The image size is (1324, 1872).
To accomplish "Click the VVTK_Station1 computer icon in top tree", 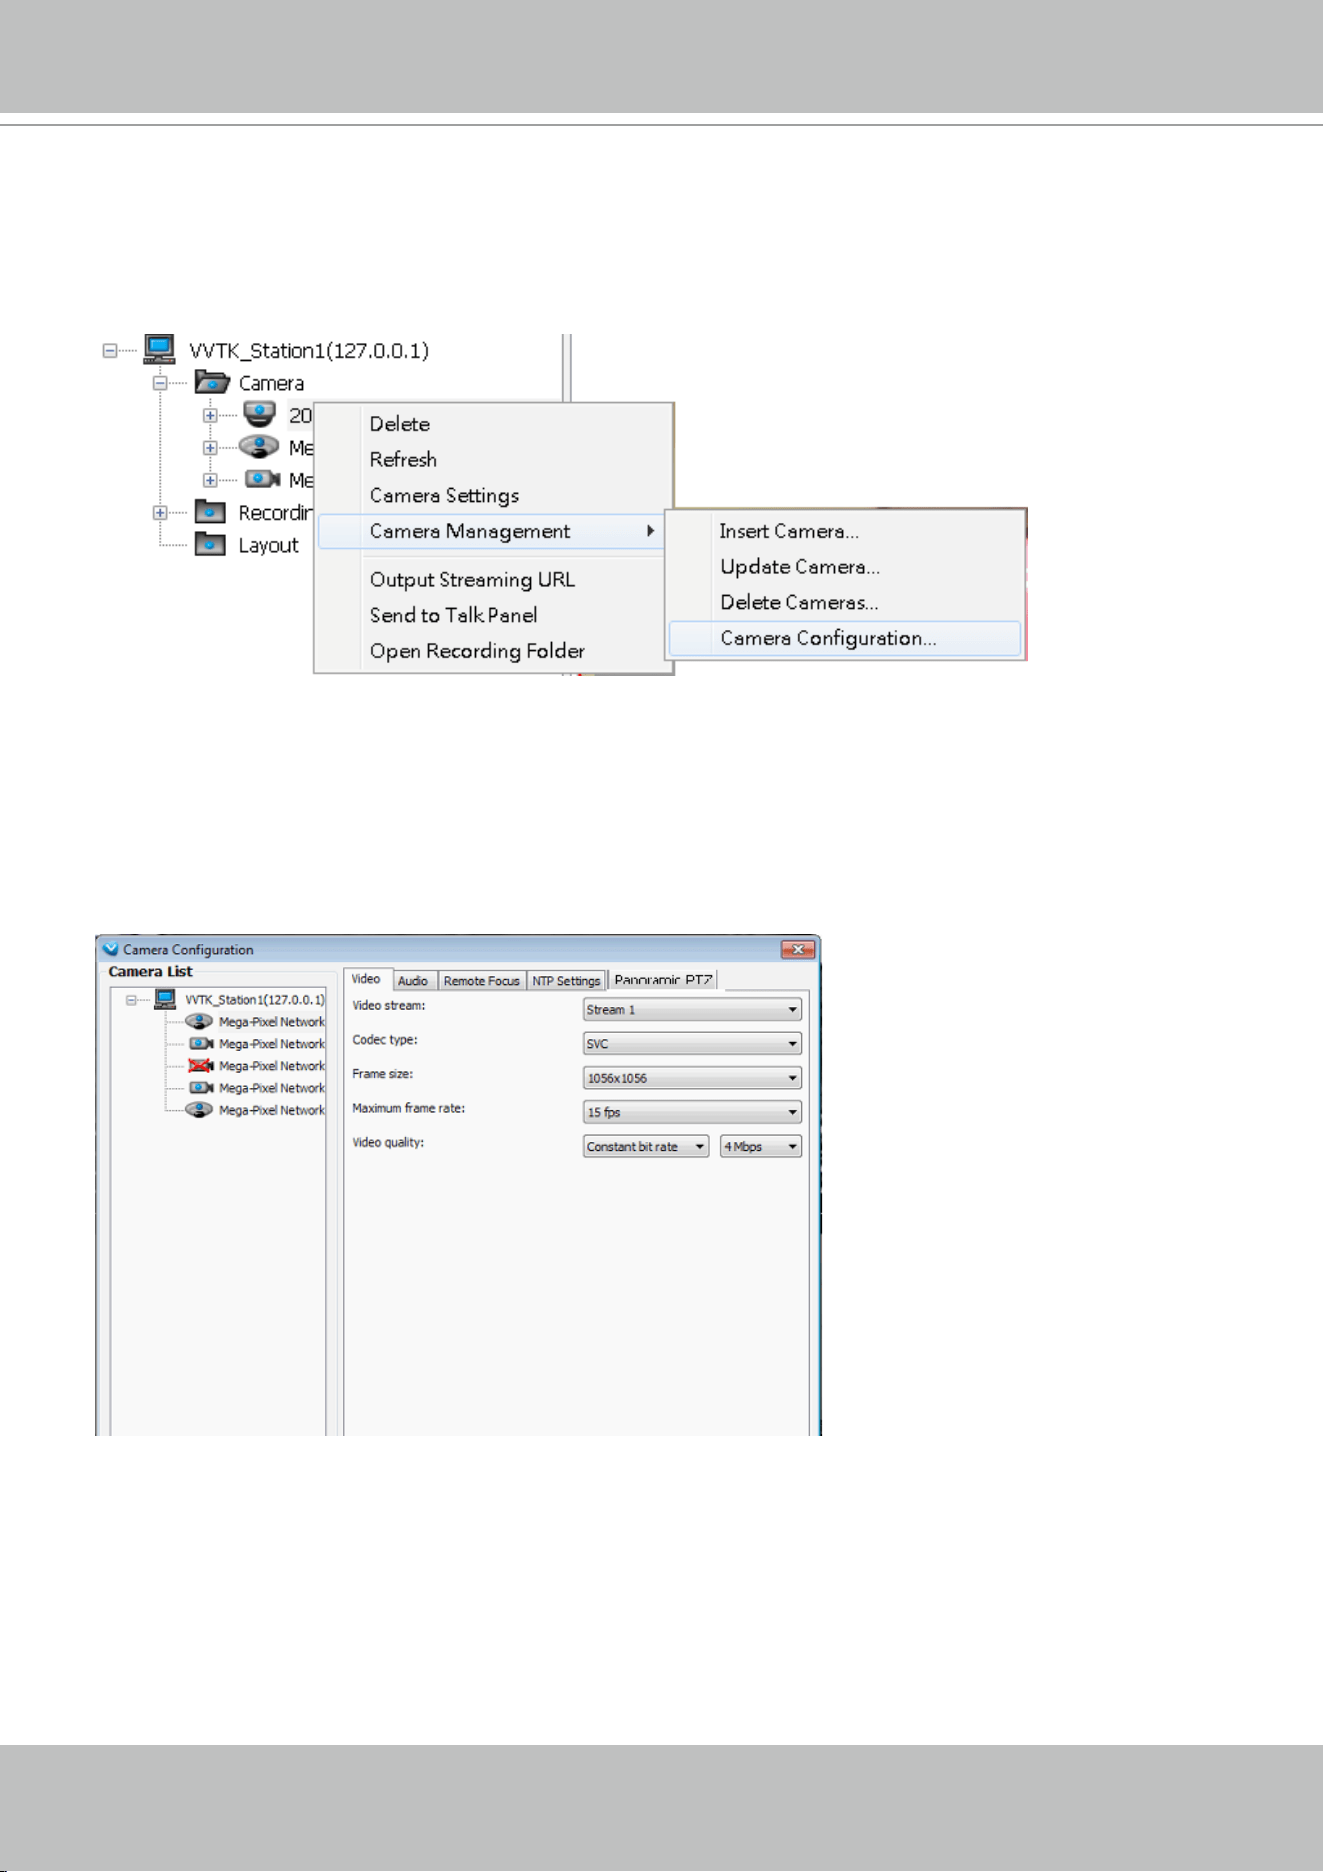I will (159, 349).
